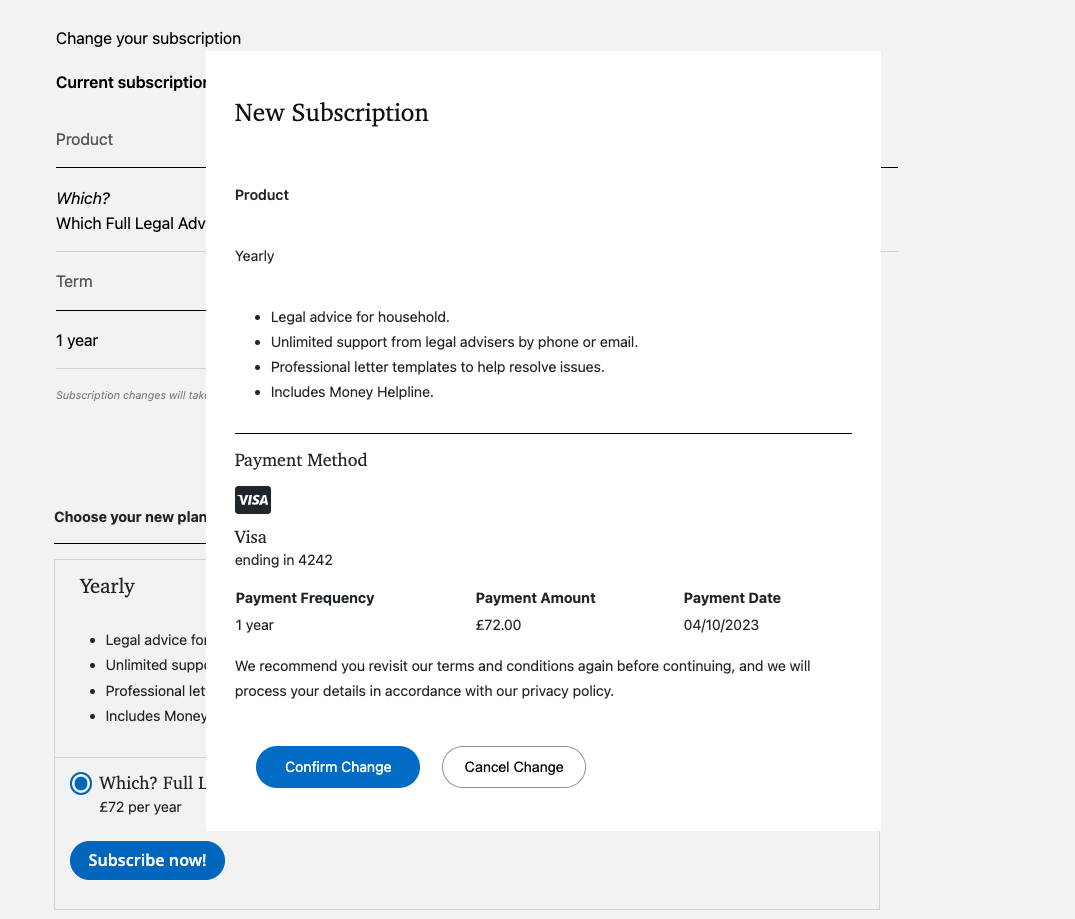
Task: Click the Term label under current subscription
Action: click(x=74, y=281)
